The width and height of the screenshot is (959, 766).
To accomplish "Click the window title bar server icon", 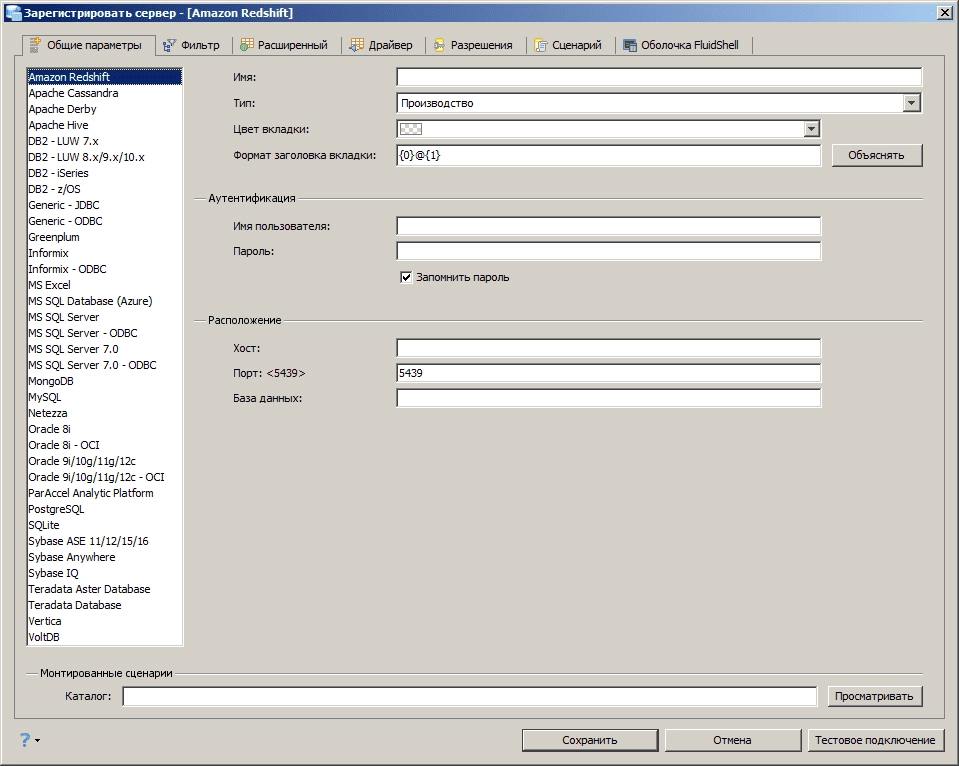I will pyautogui.click(x=13, y=12).
